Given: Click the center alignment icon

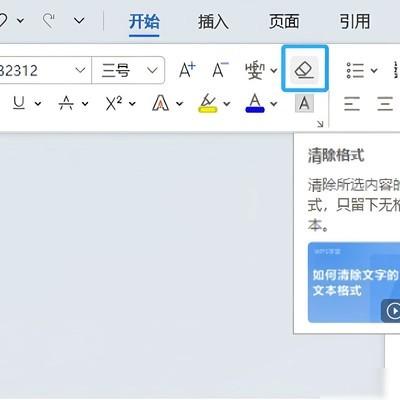Looking at the screenshot, I should 385,103.
